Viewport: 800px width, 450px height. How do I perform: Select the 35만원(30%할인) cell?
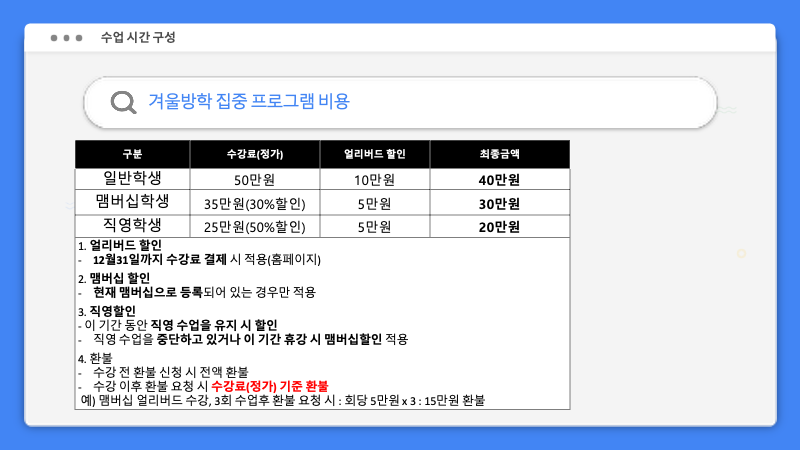255,204
